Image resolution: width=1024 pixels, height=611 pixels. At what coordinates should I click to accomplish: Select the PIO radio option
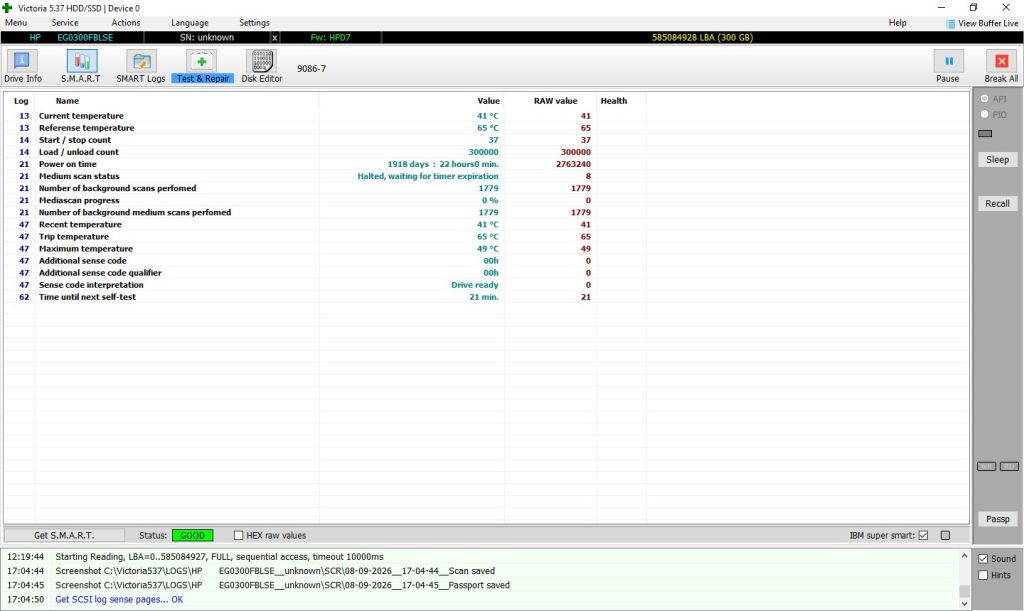click(985, 114)
